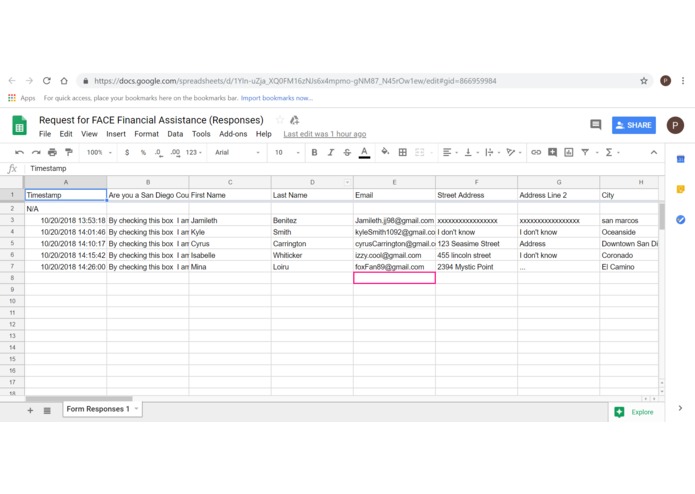Show the all sheets list
The height and width of the screenshot is (494, 695).
pyautogui.click(x=47, y=411)
